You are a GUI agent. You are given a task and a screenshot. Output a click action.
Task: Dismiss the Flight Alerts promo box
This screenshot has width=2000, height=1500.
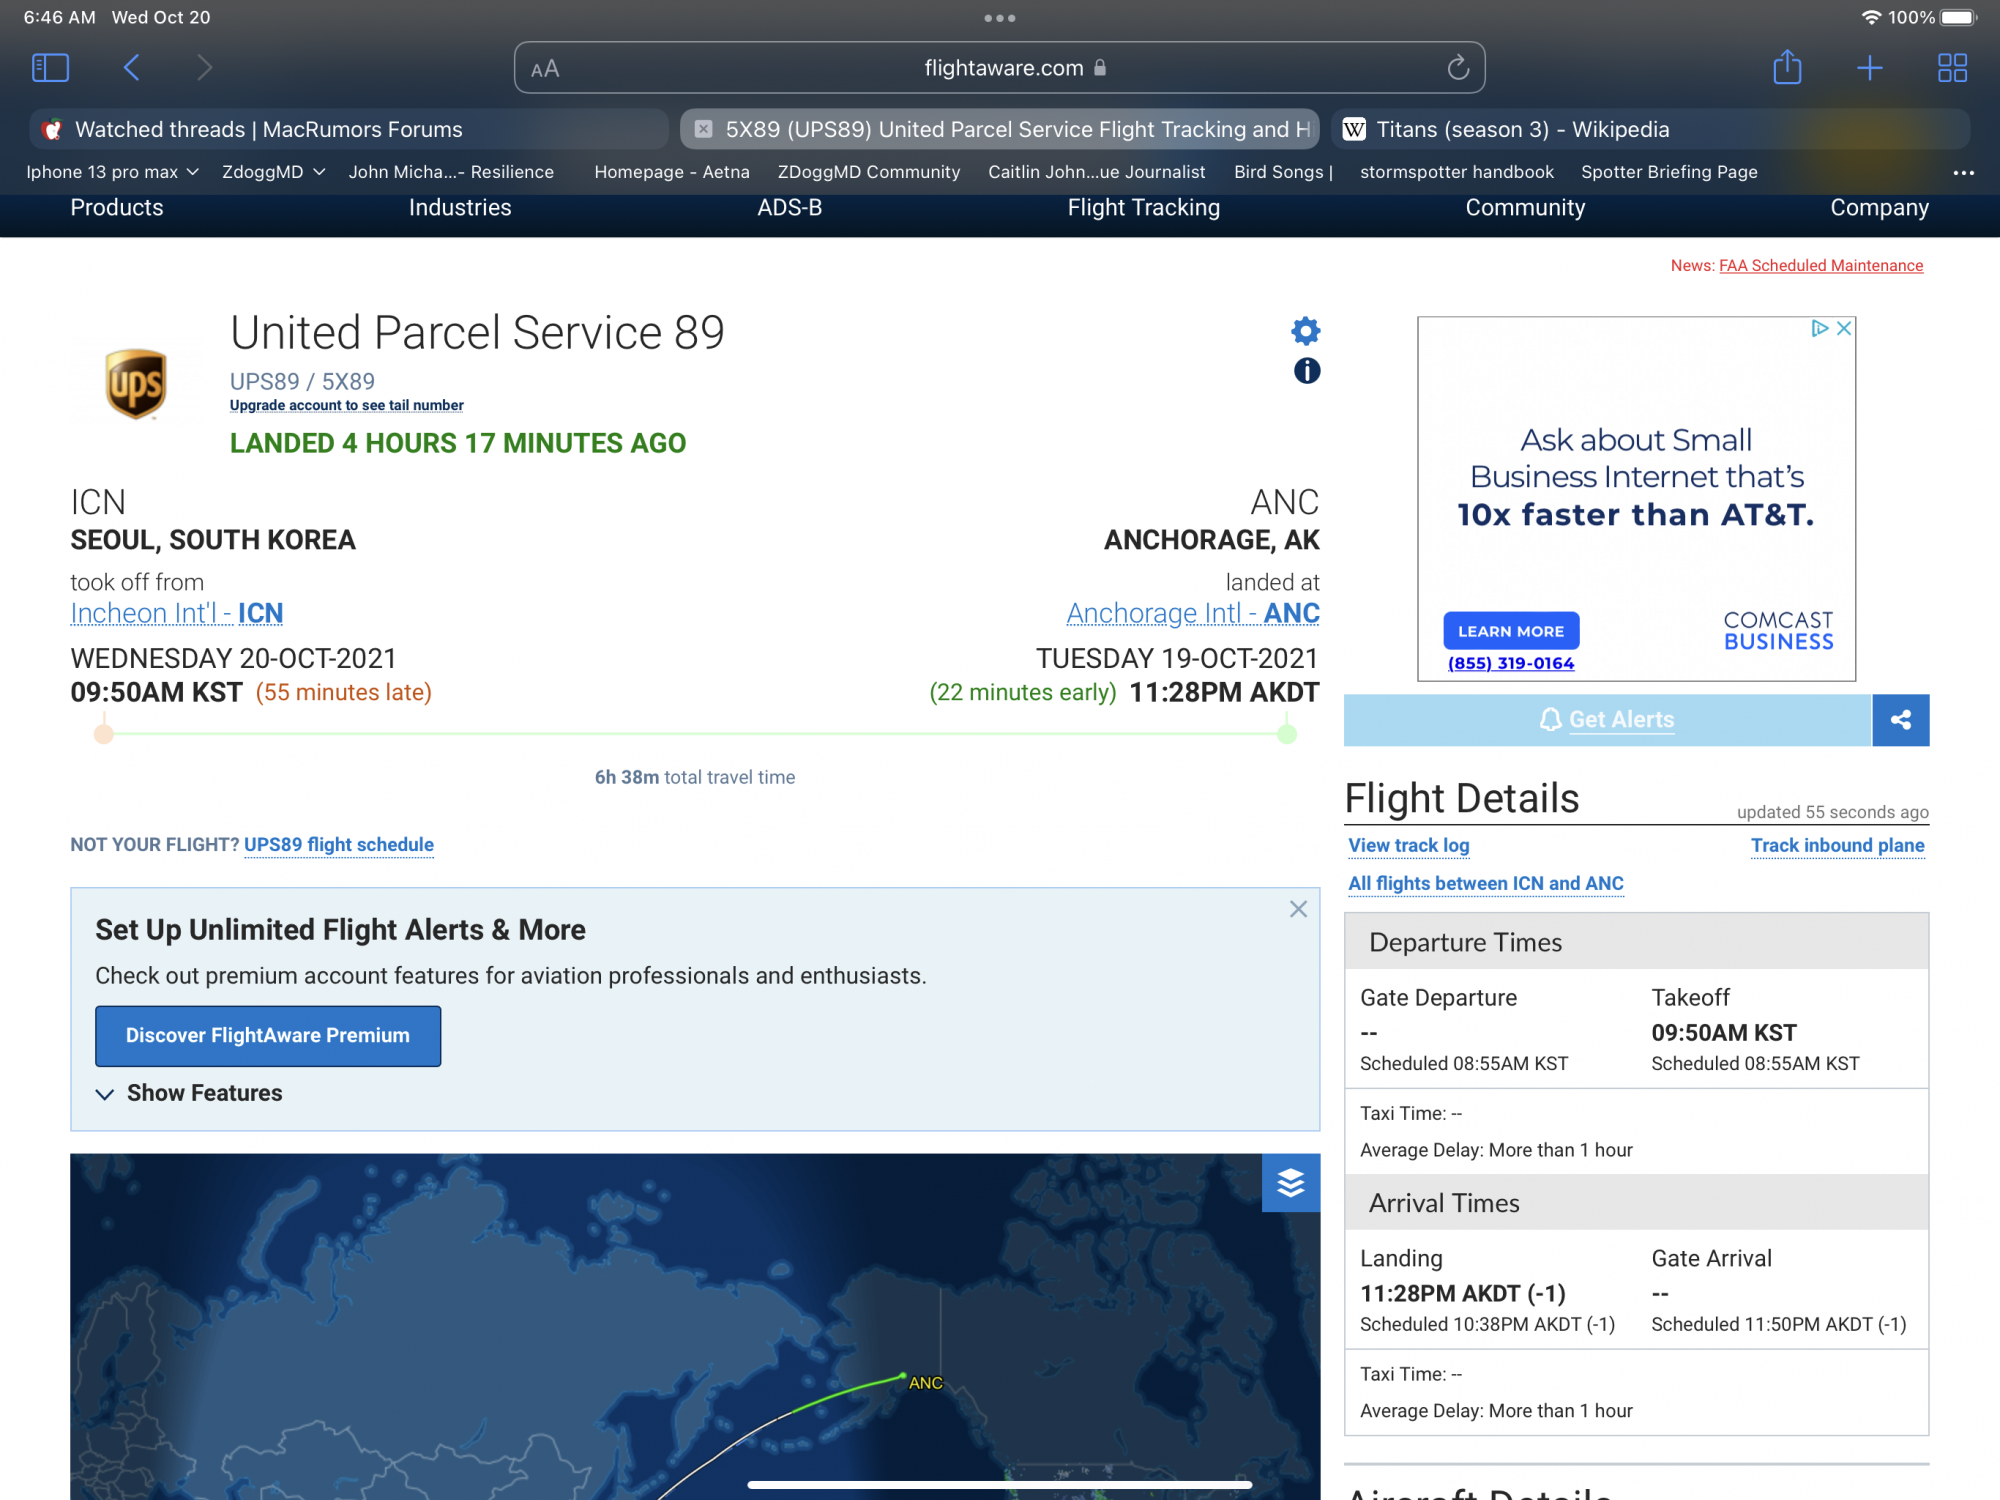click(x=1298, y=909)
